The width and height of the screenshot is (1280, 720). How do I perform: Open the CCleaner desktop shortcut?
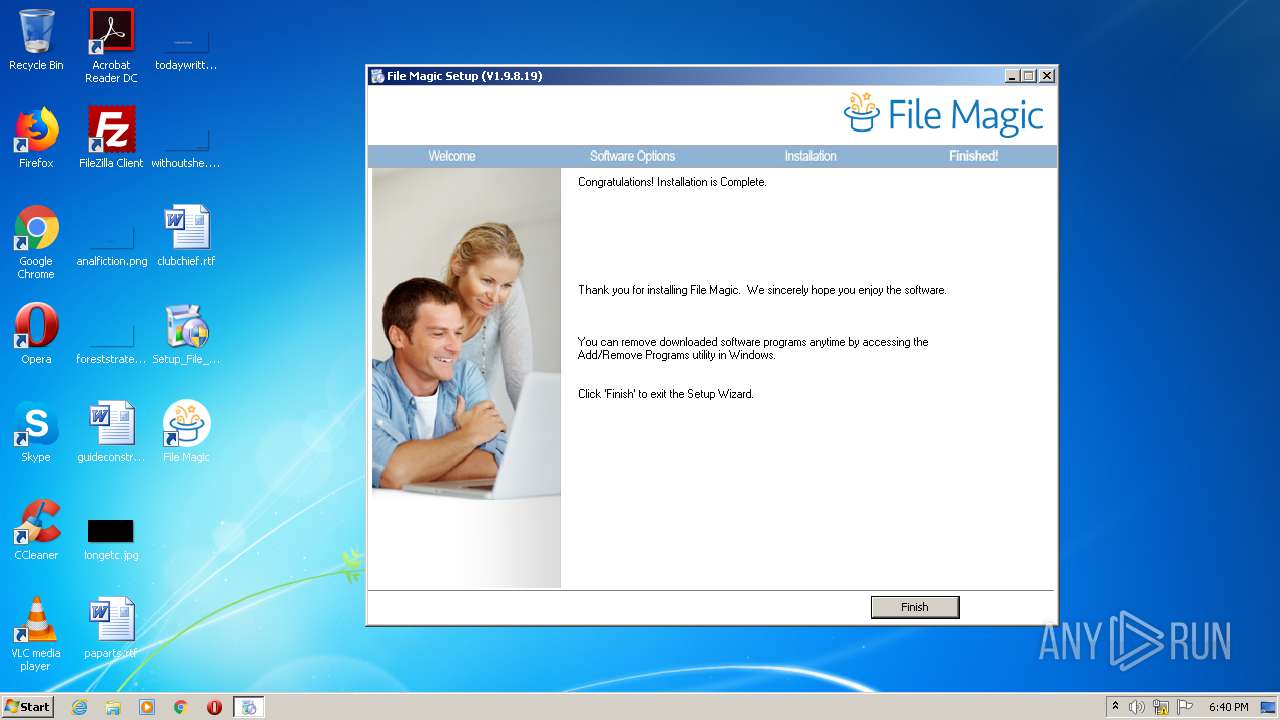point(36,530)
